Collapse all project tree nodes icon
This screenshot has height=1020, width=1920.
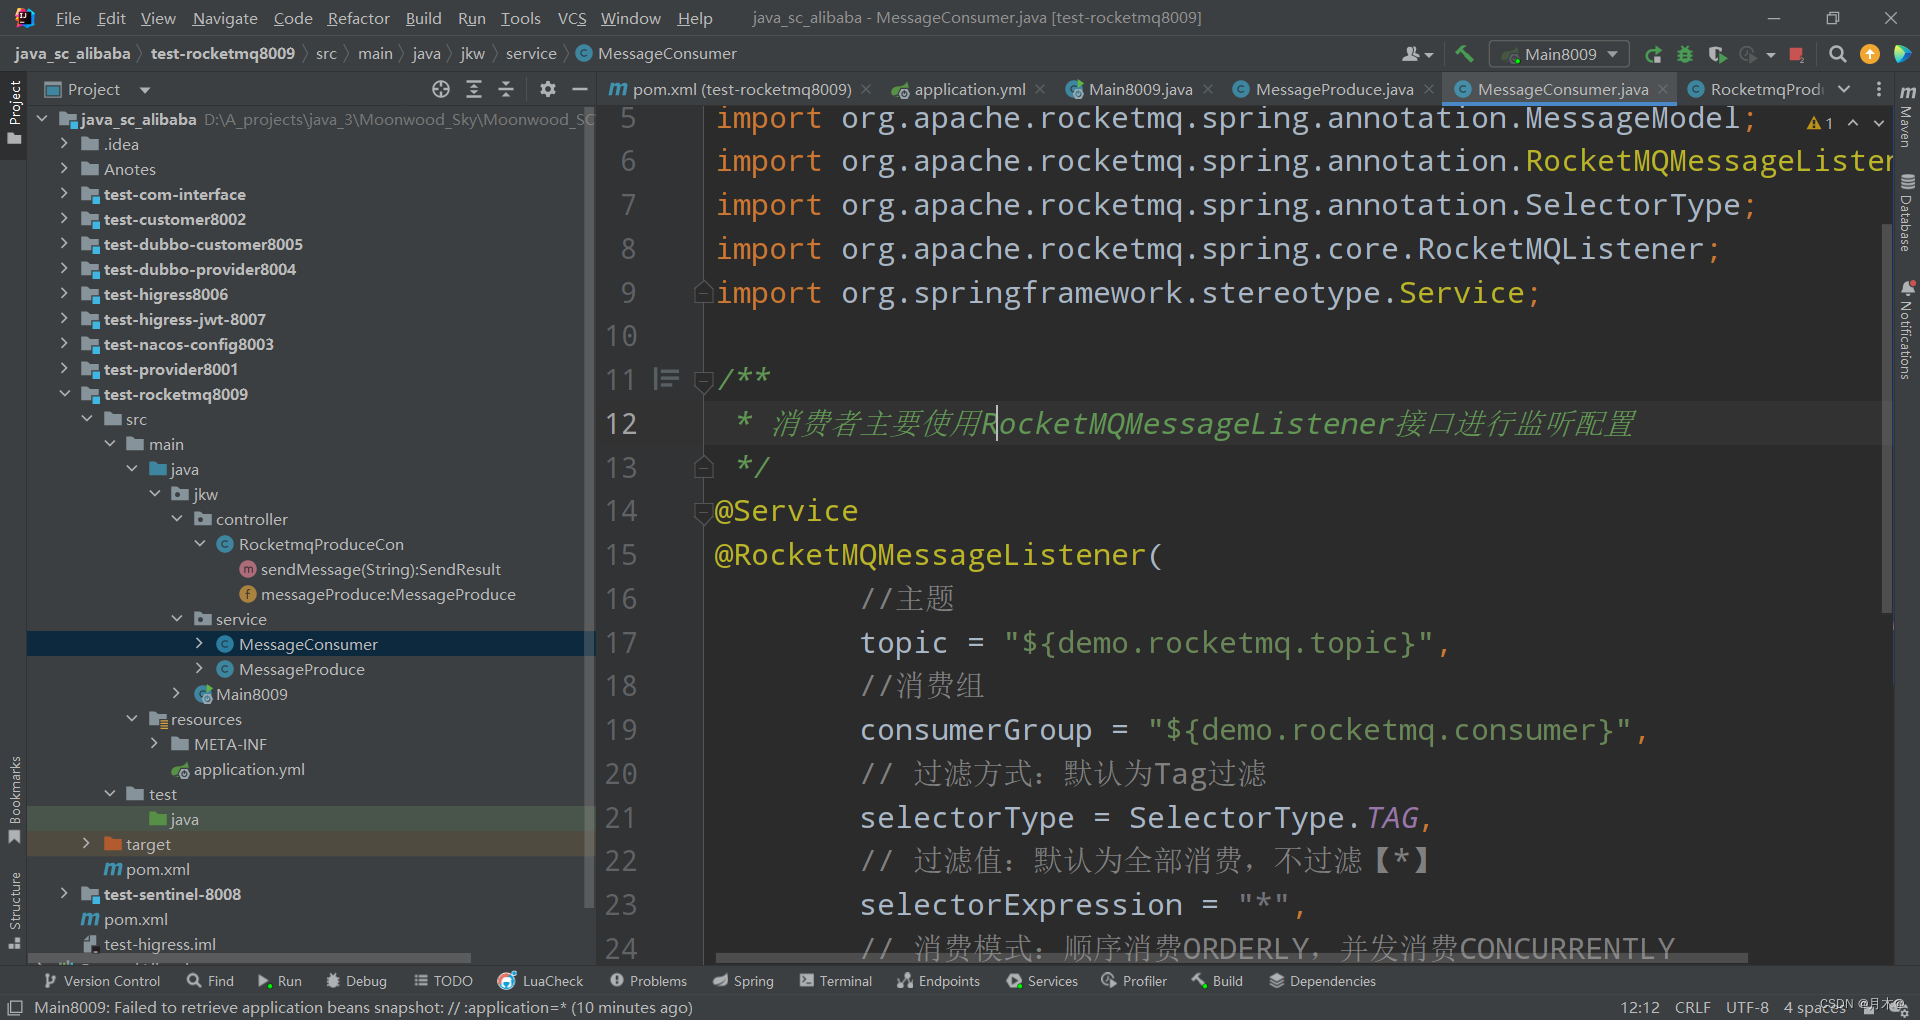506,89
